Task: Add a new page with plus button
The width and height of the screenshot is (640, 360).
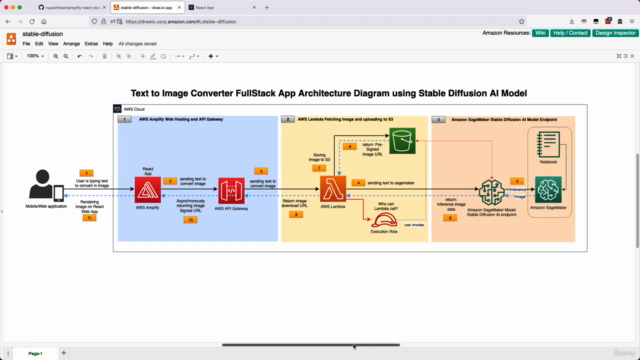Action: tap(64, 353)
